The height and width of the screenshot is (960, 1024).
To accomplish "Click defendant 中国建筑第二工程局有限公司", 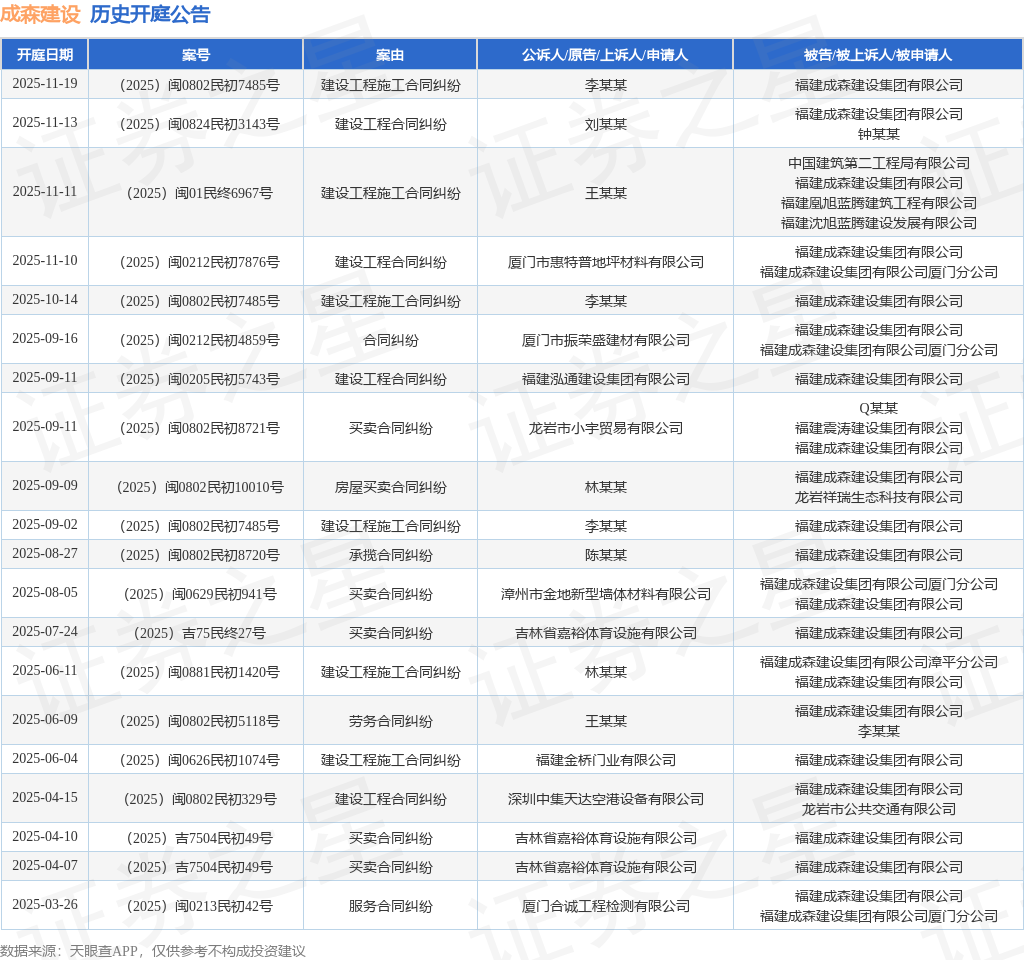I will click(x=878, y=163).
